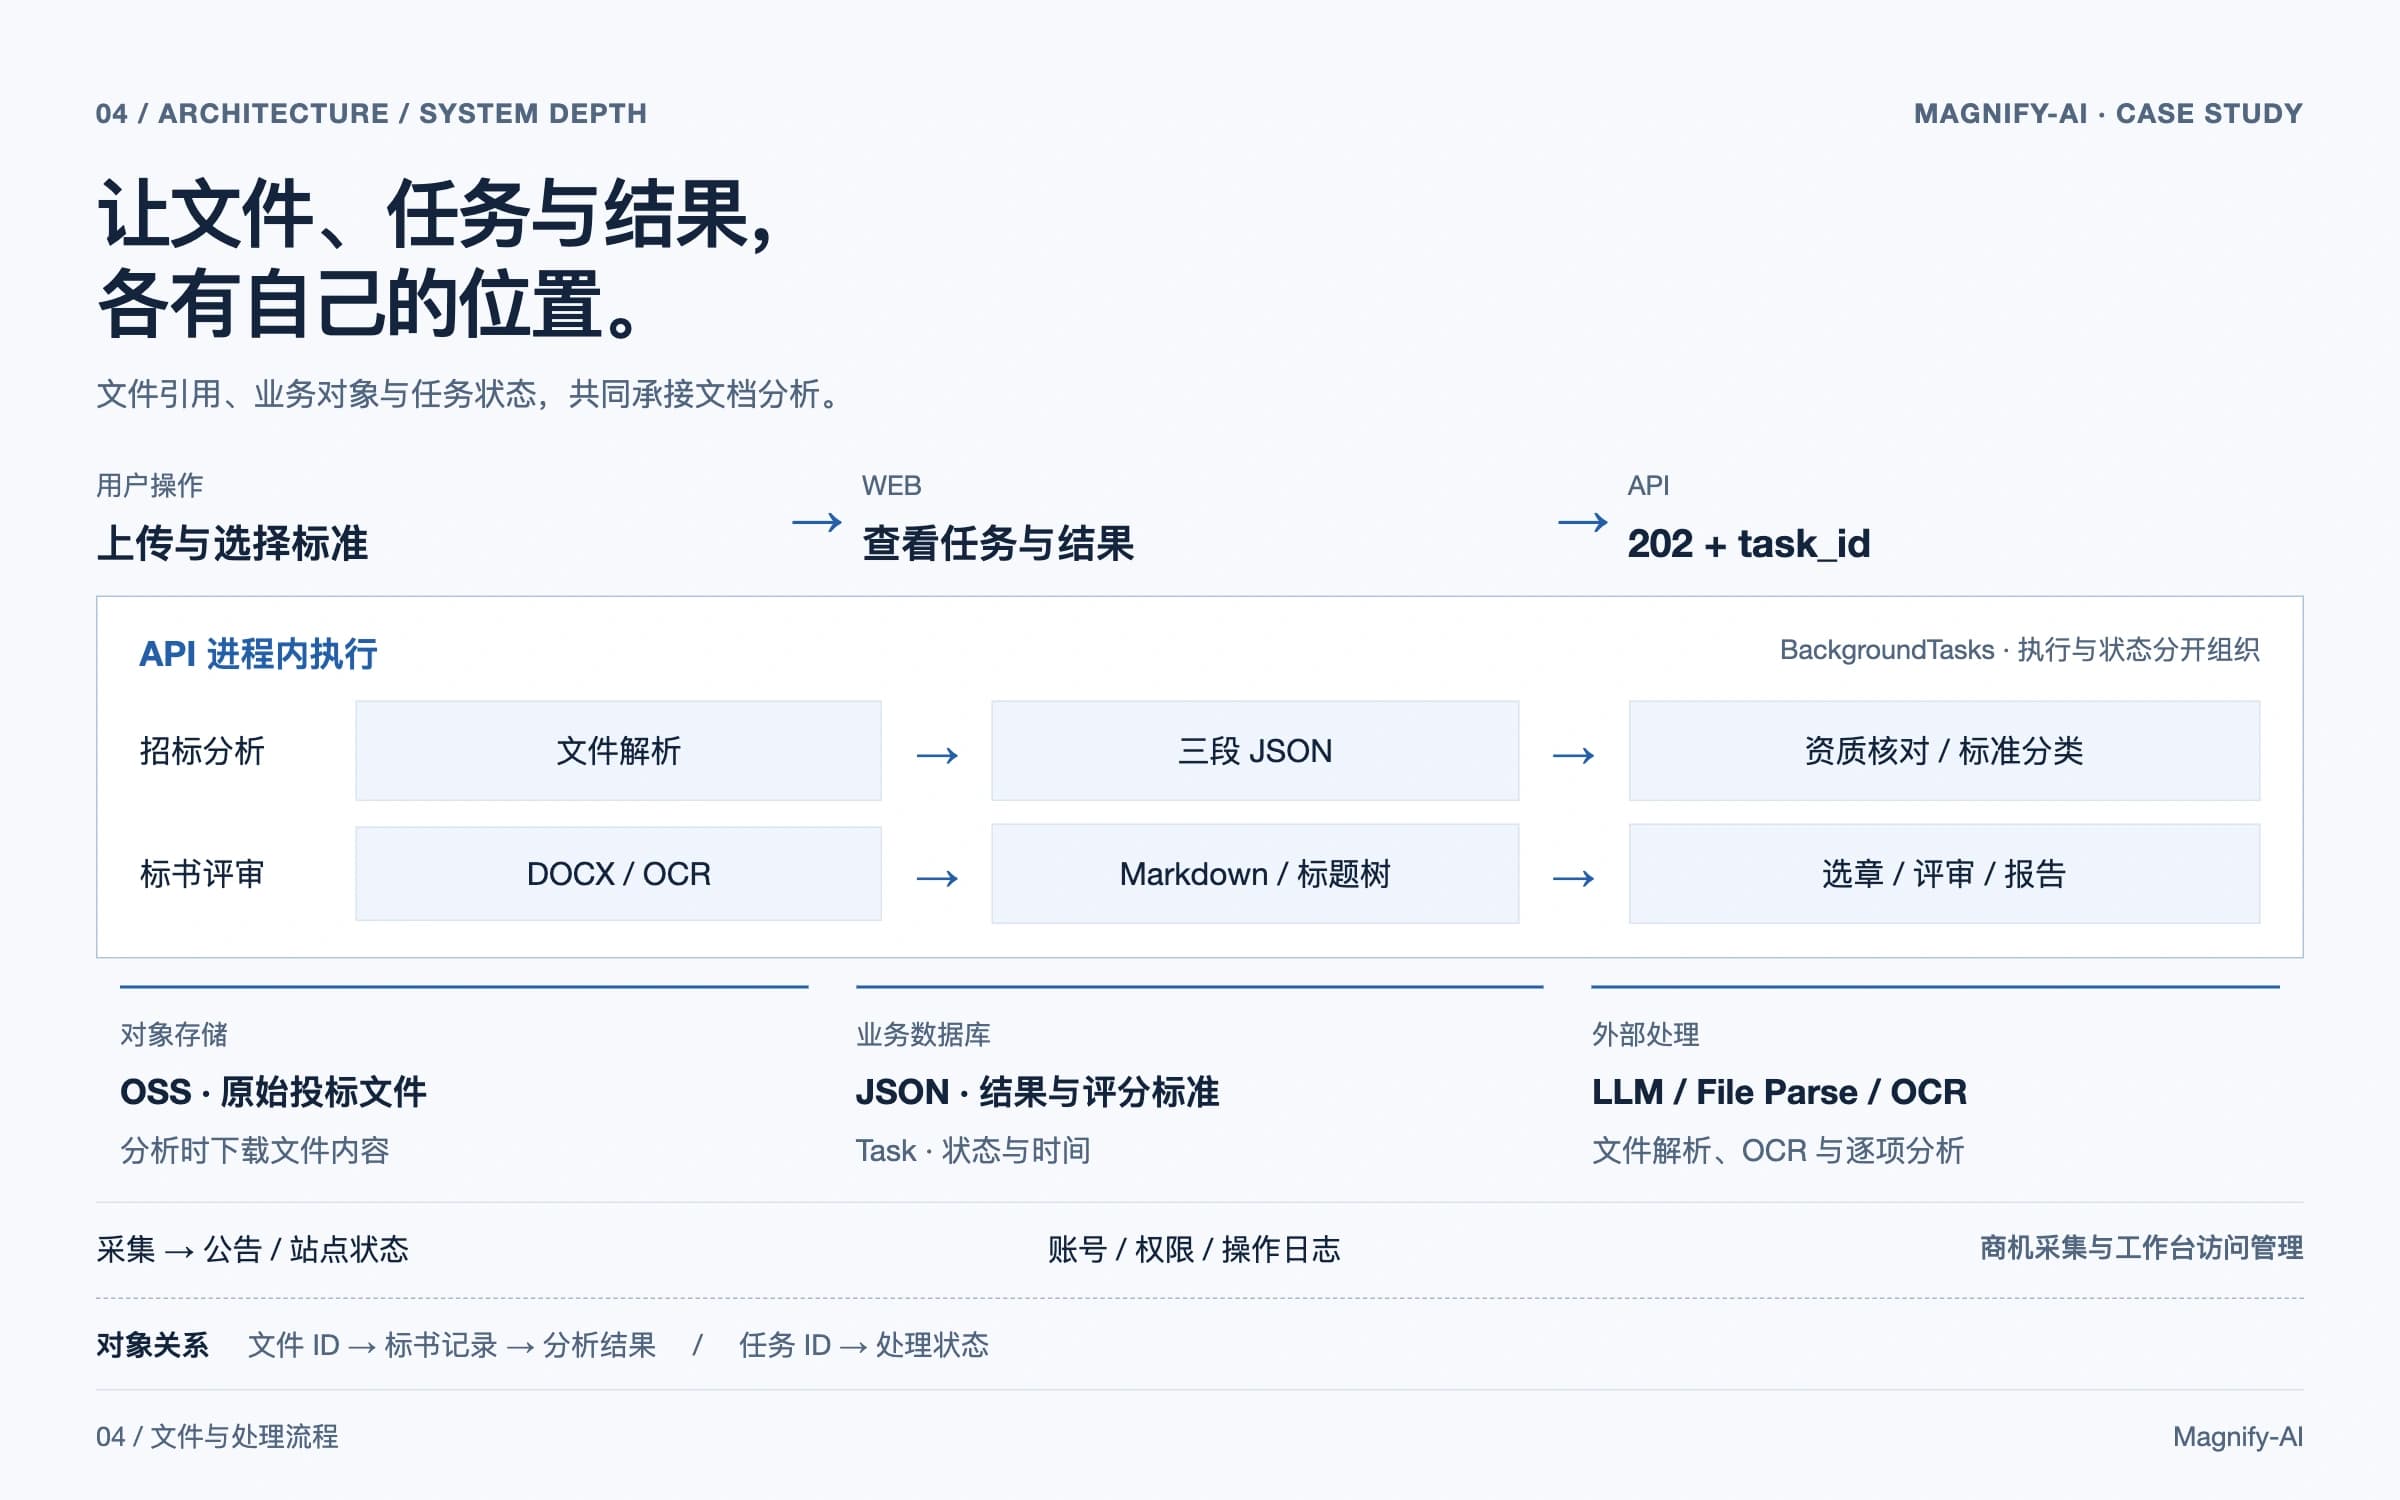2400x1500 pixels.
Task: Click the 'DOCX / OCR' box
Action: (x=618, y=873)
